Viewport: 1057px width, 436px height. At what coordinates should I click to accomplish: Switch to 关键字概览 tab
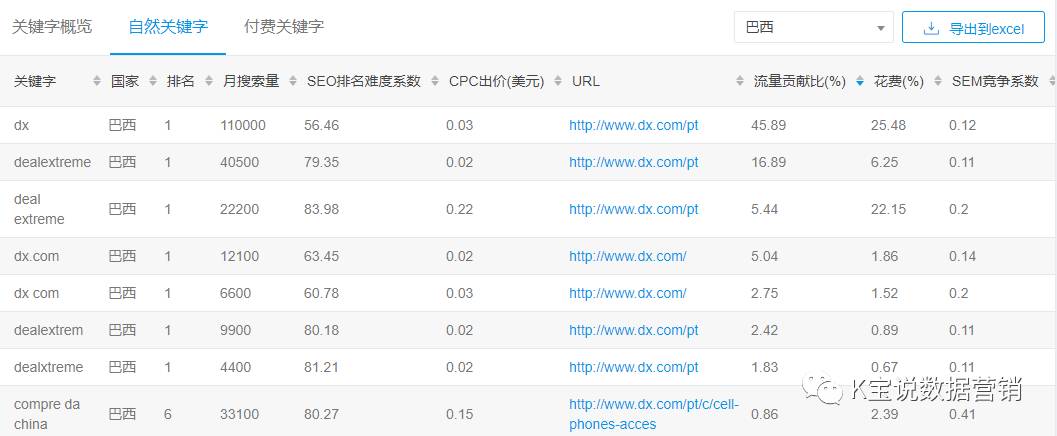(x=52, y=27)
